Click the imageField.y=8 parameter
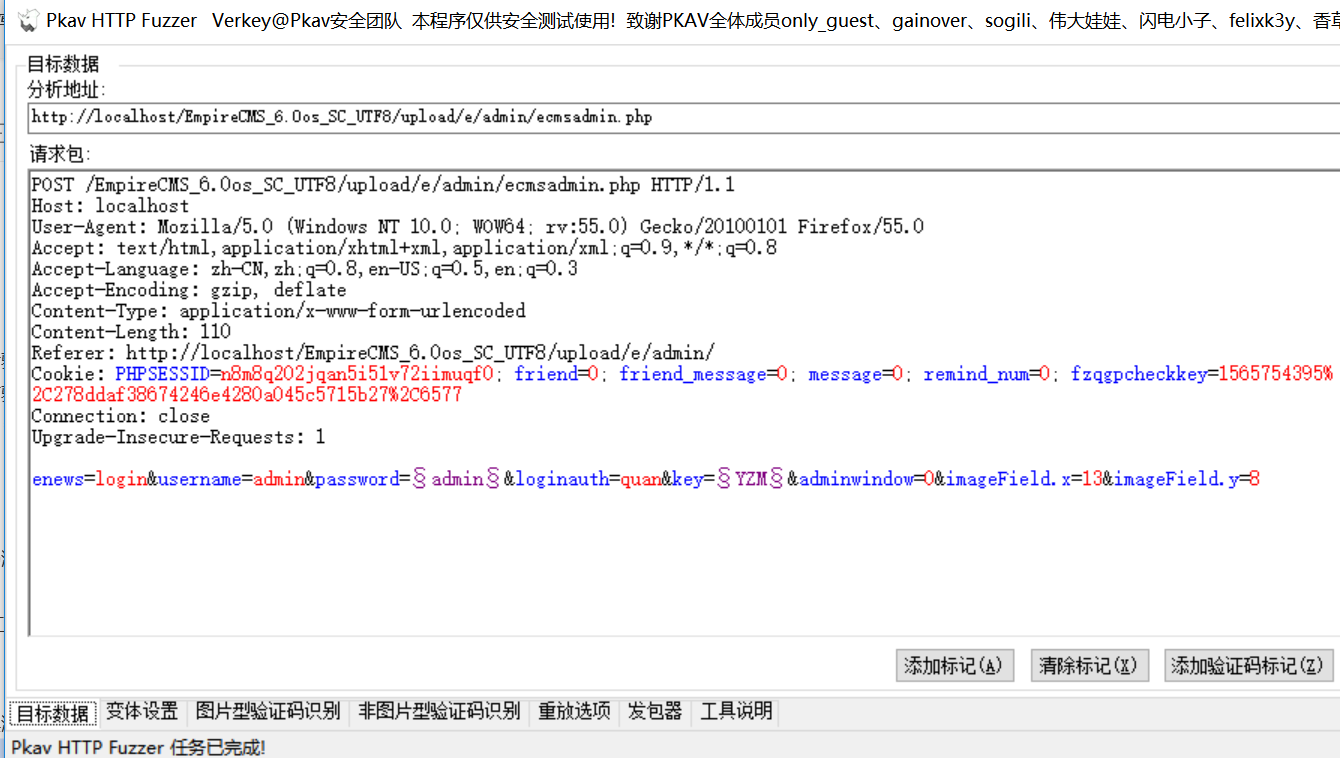 (1187, 479)
